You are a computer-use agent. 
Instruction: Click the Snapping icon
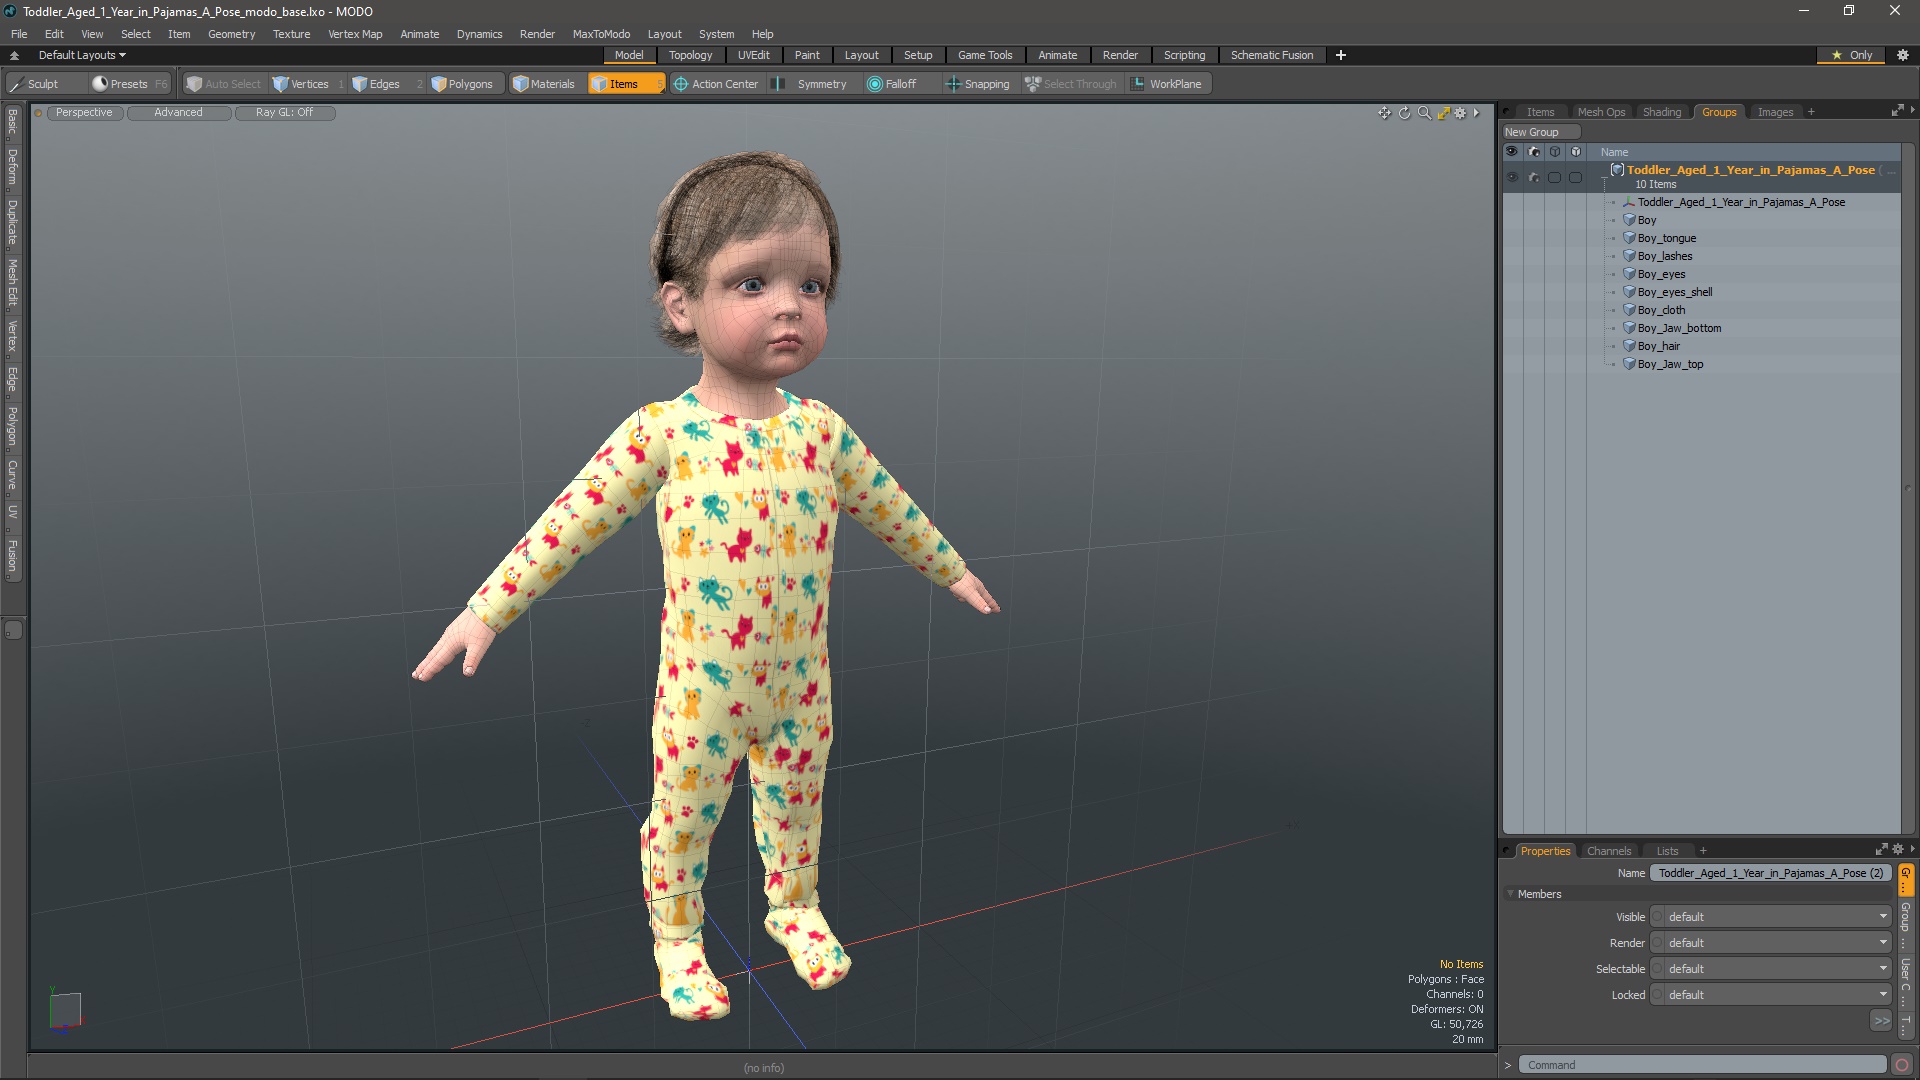pyautogui.click(x=953, y=84)
